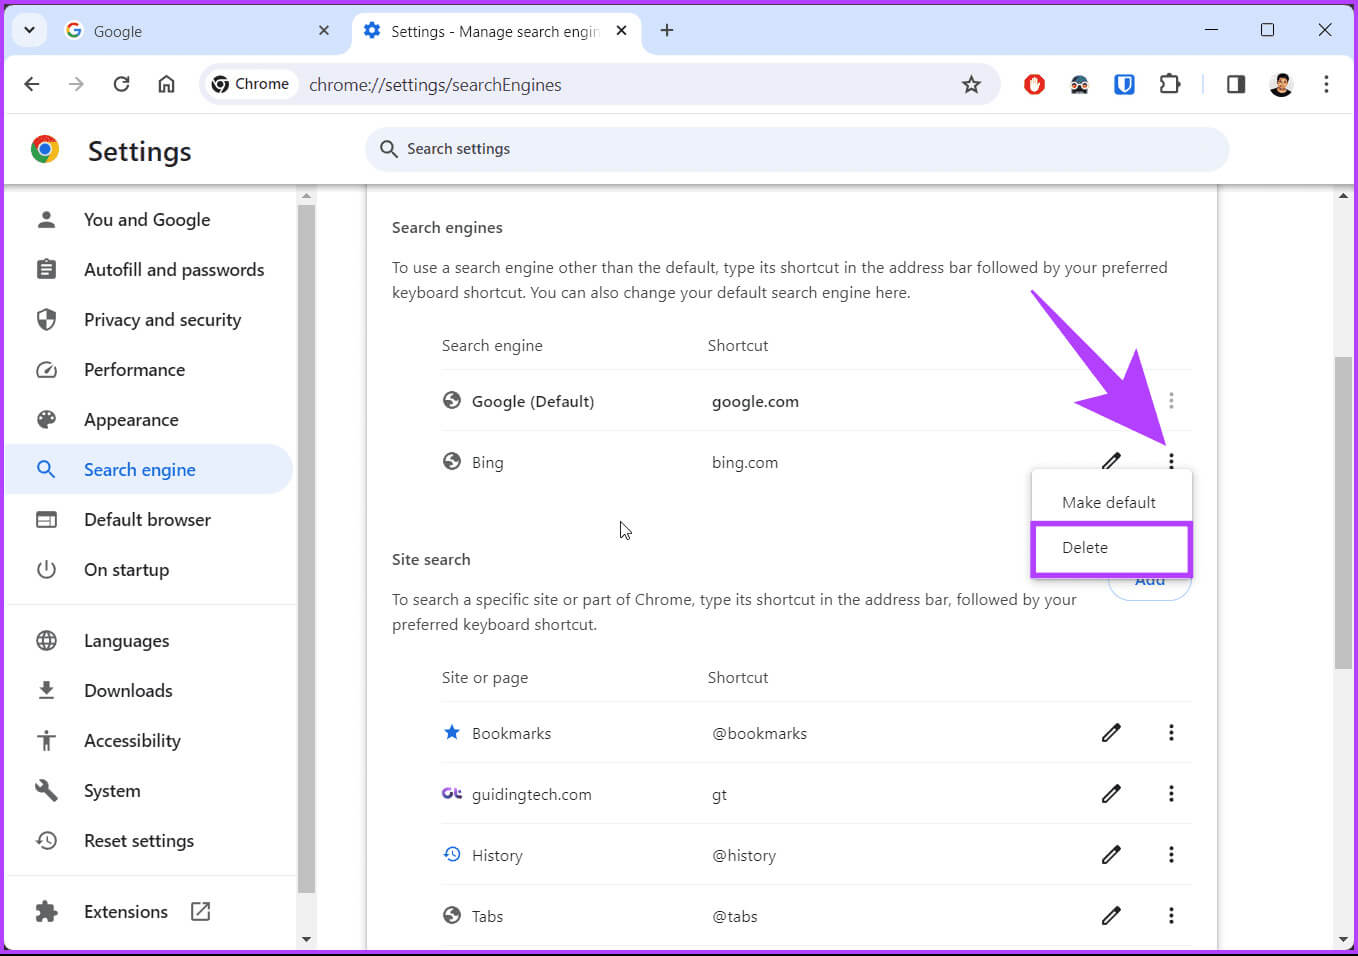The image size is (1358, 956).
Task: Open Privacy and security settings
Action: (x=162, y=320)
